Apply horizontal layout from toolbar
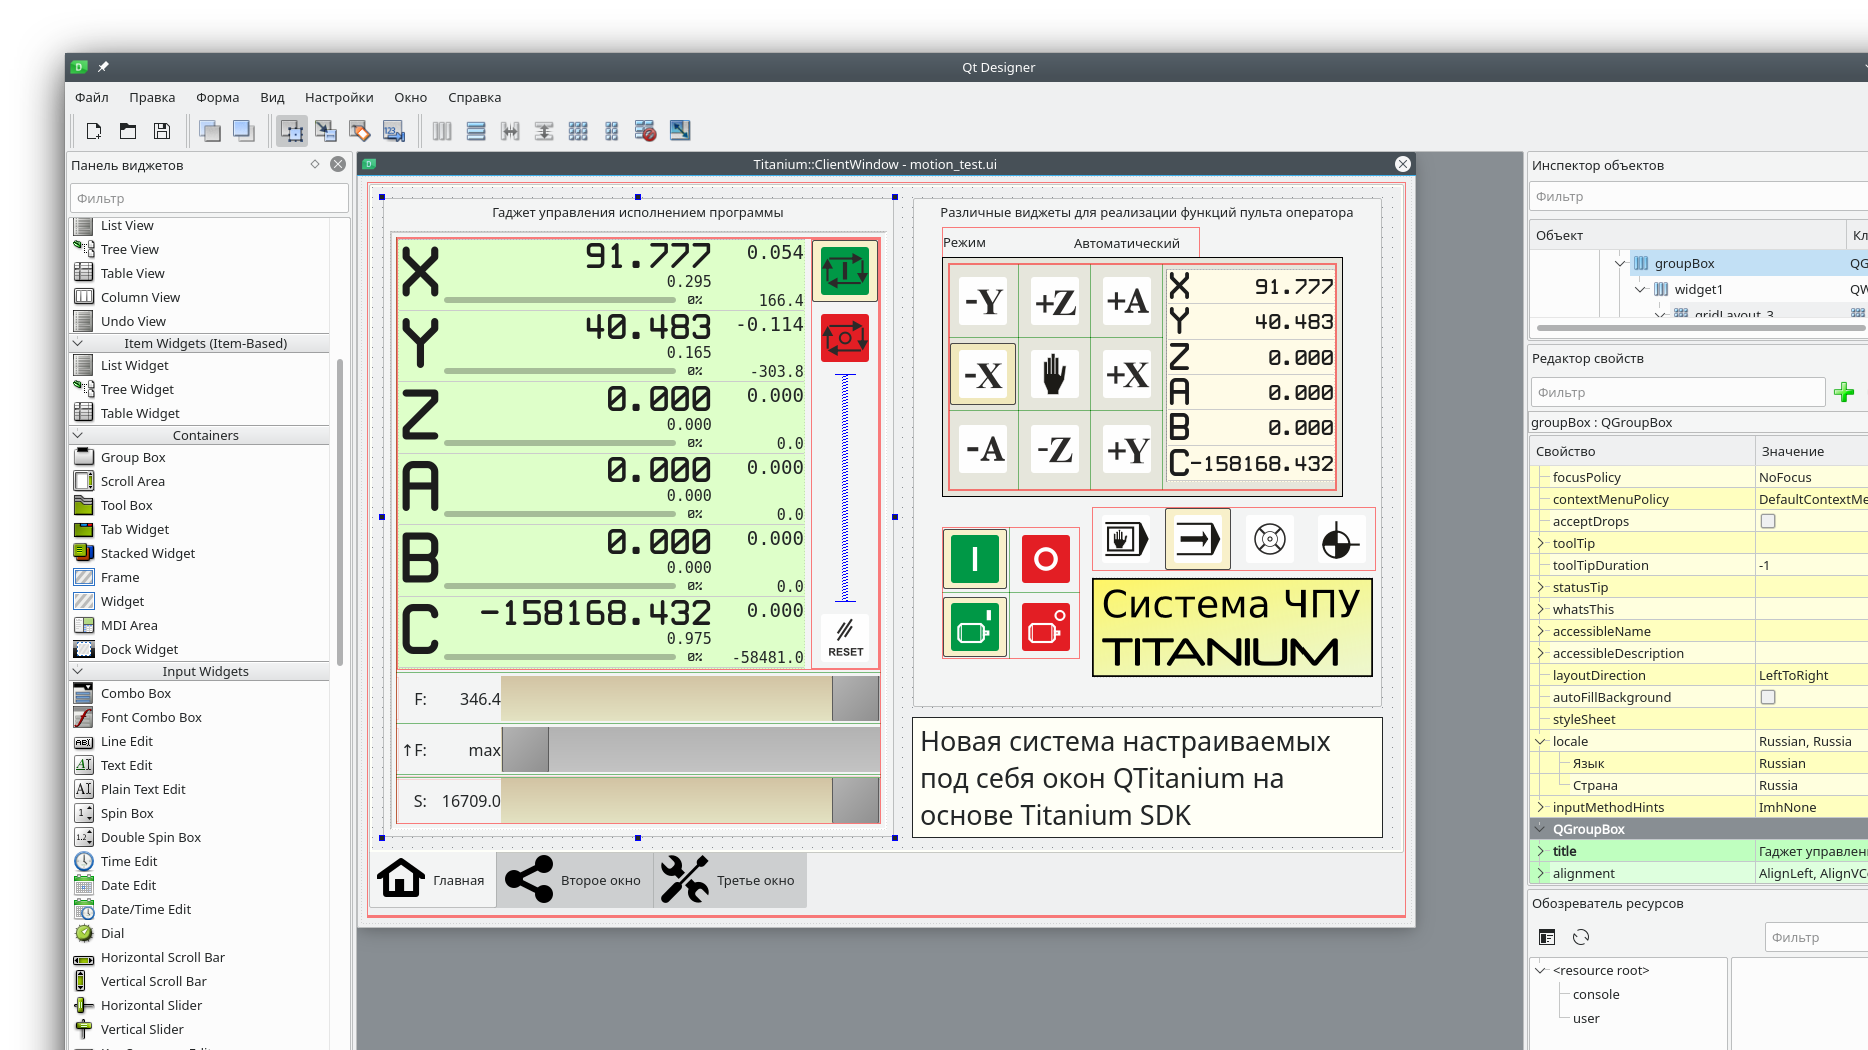 pyautogui.click(x=442, y=131)
